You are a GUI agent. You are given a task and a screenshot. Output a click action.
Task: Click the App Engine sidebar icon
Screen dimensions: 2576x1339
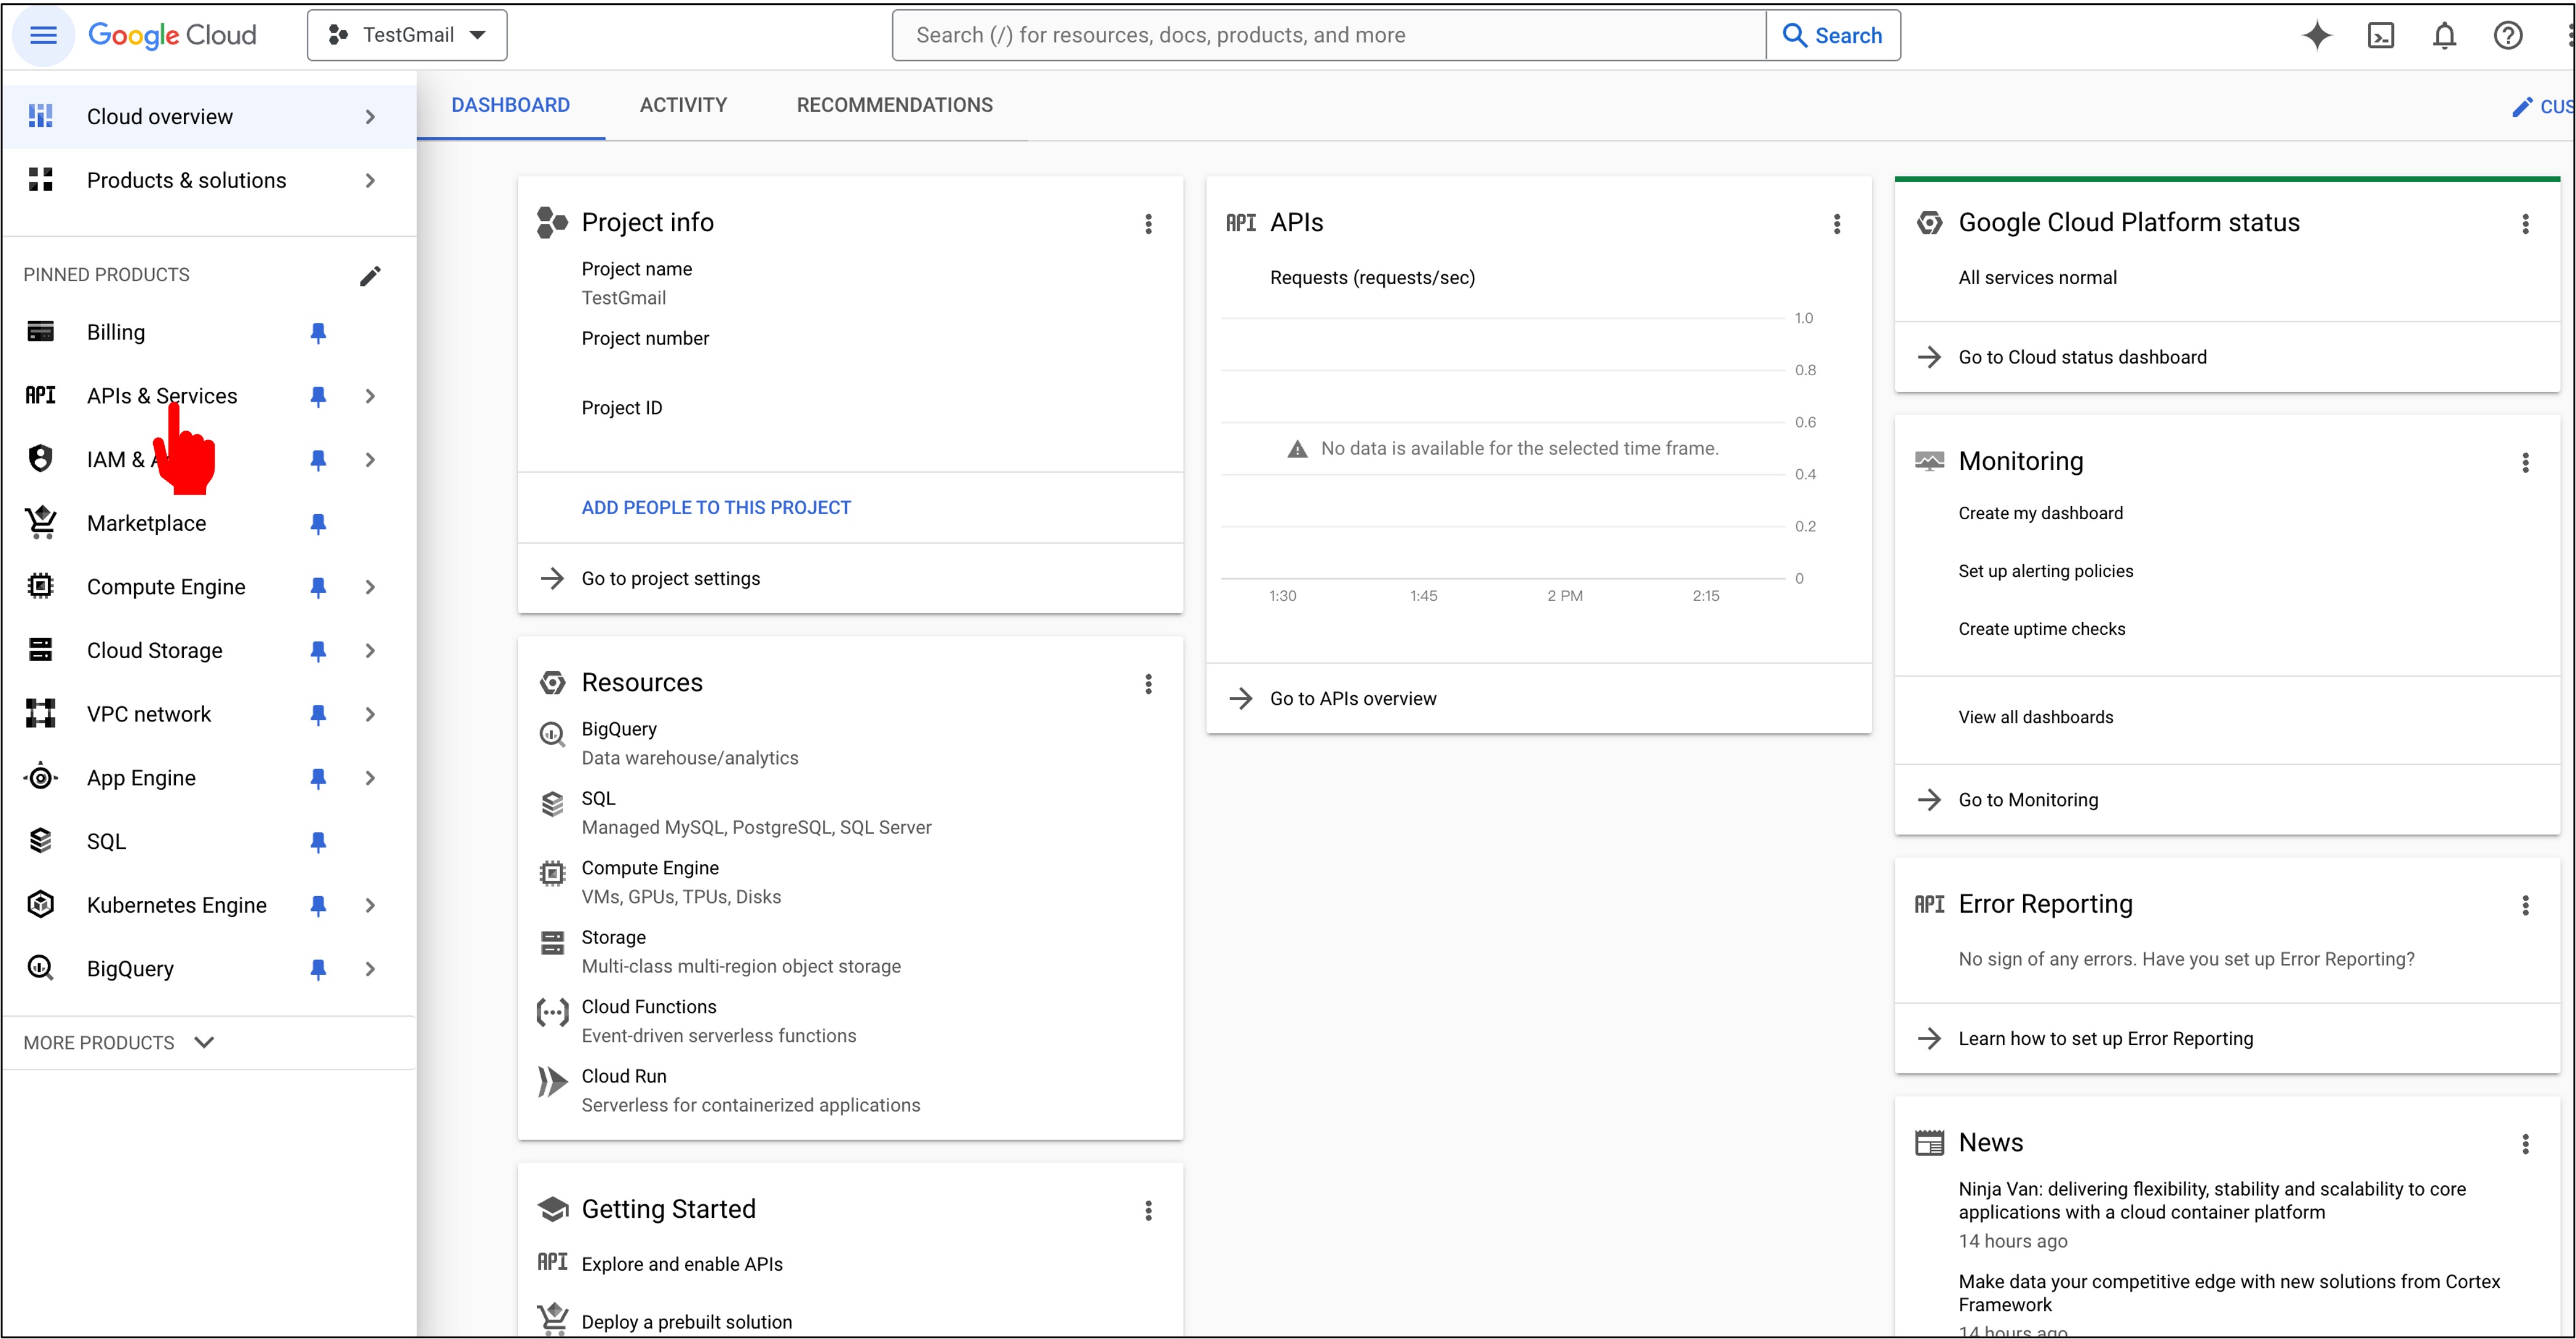click(x=40, y=777)
